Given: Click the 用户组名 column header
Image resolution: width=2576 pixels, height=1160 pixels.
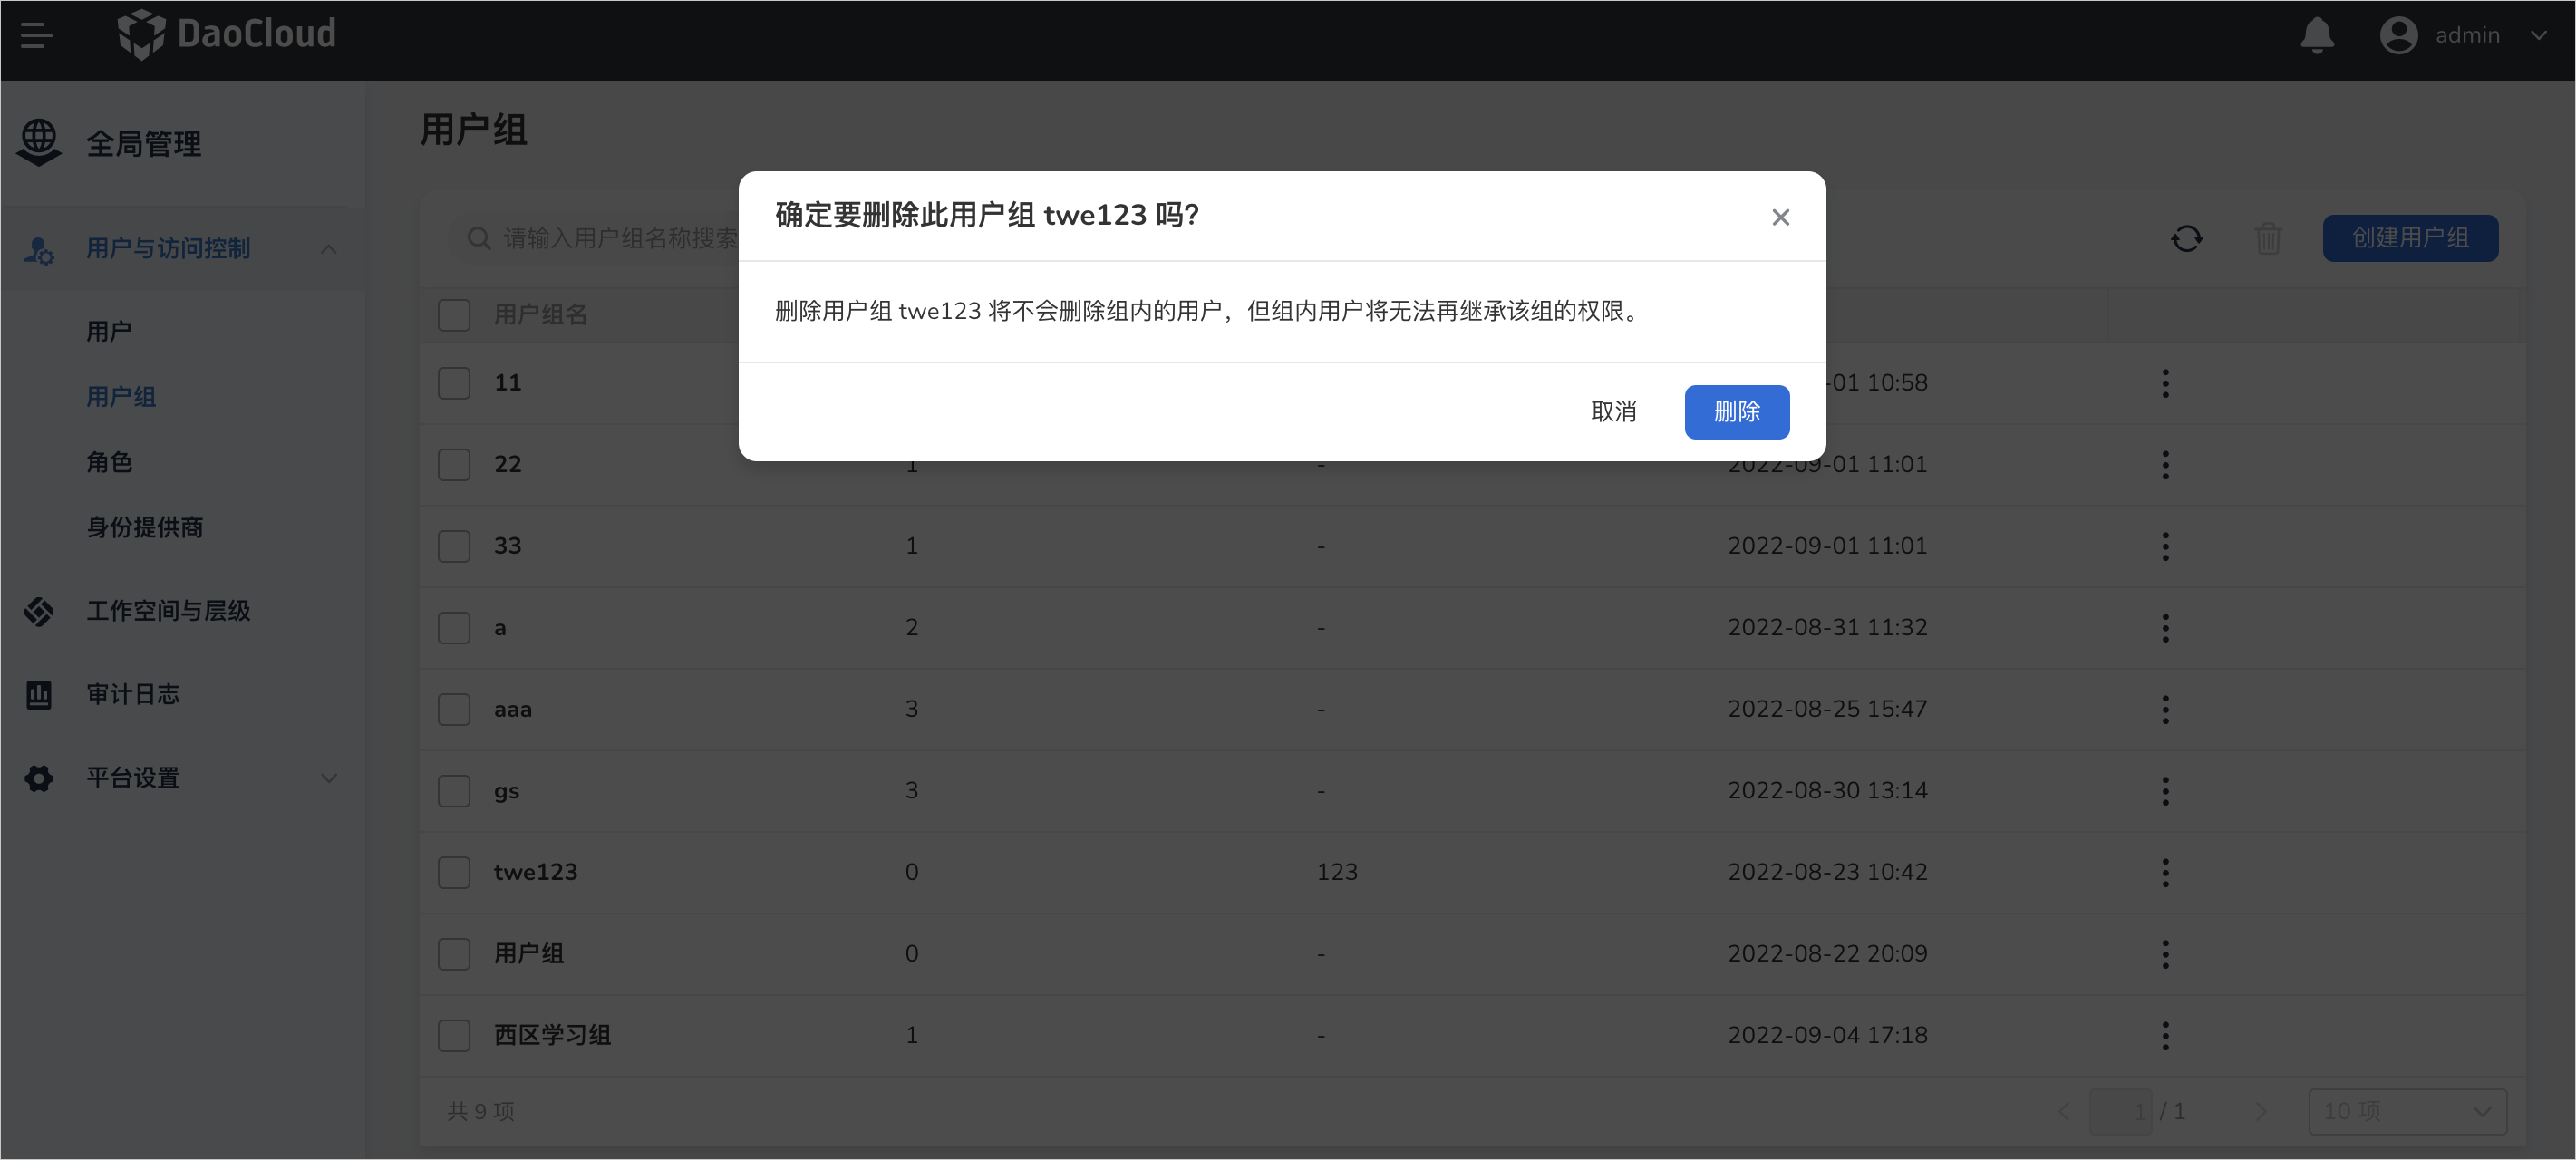Looking at the screenshot, I should click(x=540, y=314).
